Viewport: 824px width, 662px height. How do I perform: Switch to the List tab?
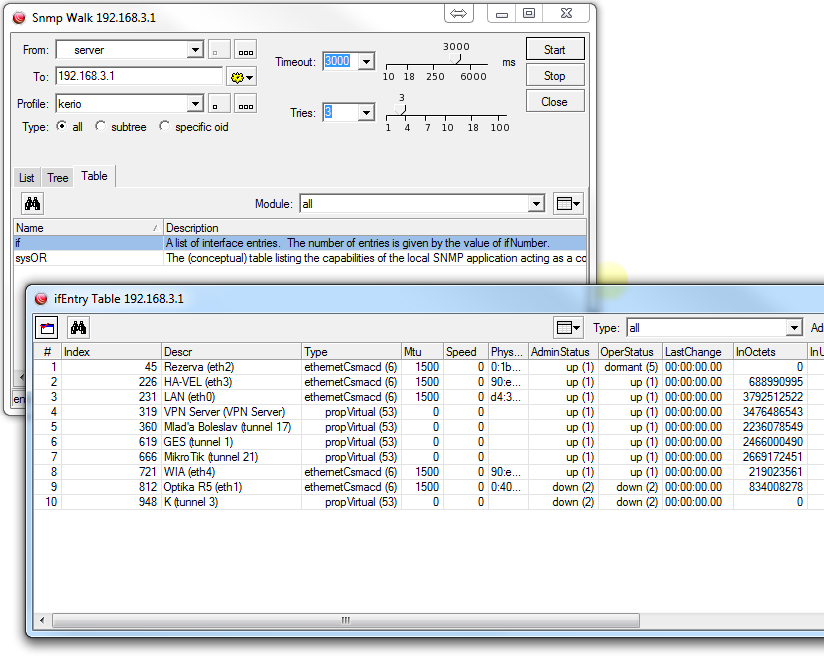[x=27, y=178]
